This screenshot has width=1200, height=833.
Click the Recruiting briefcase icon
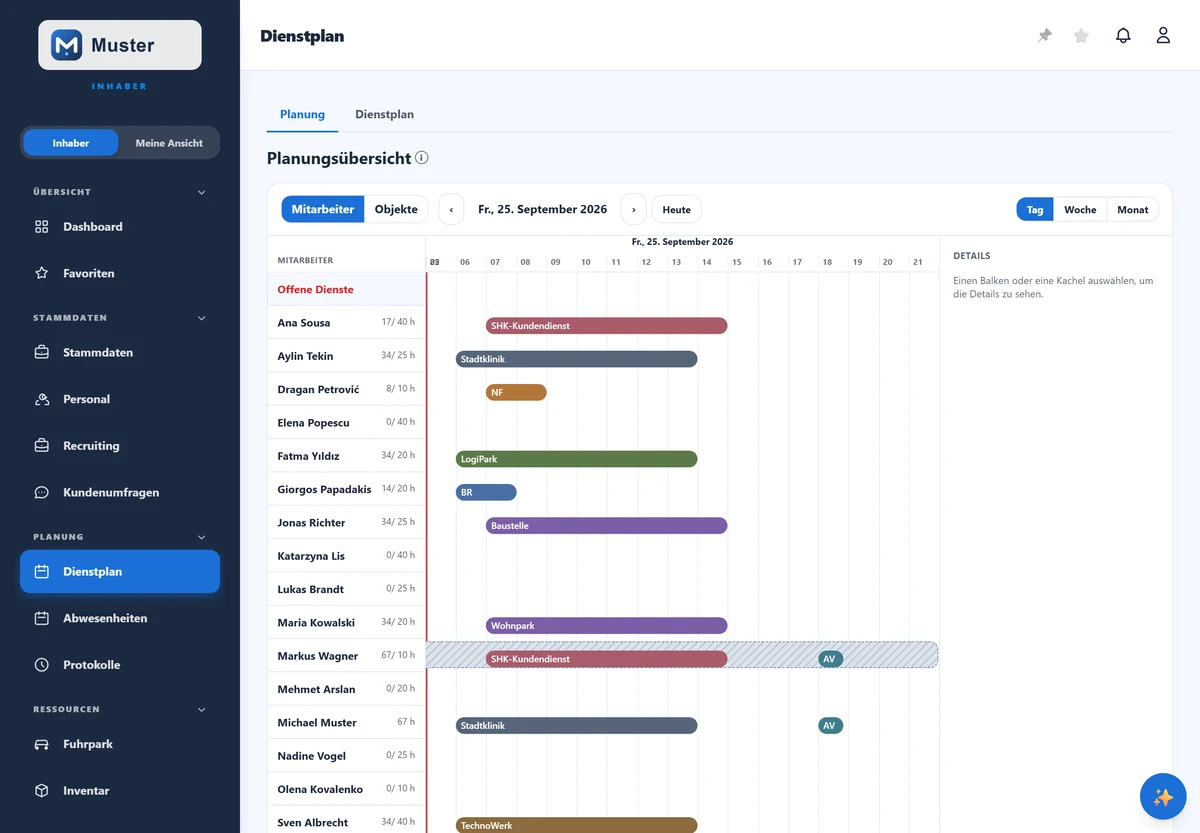click(x=42, y=446)
